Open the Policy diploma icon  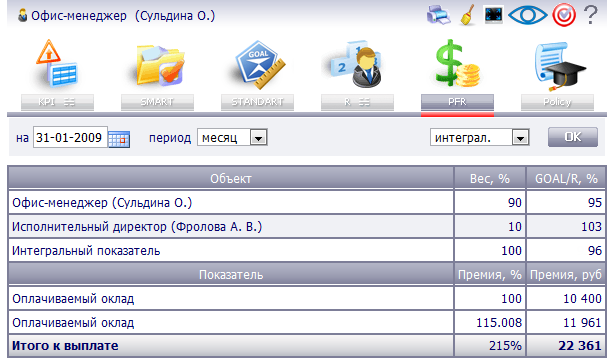[559, 66]
